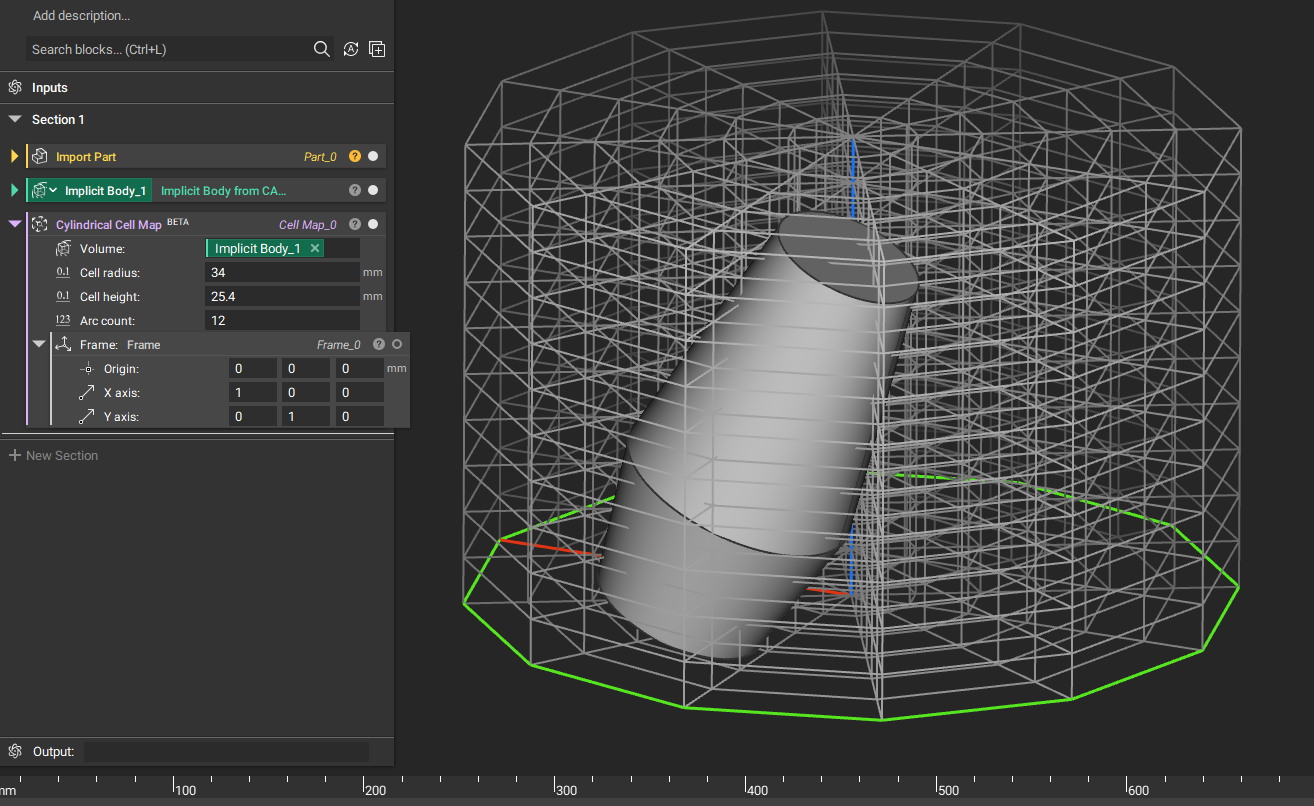Image resolution: width=1314 pixels, height=806 pixels.
Task: Click Origin second coordinate field
Action: (306, 369)
